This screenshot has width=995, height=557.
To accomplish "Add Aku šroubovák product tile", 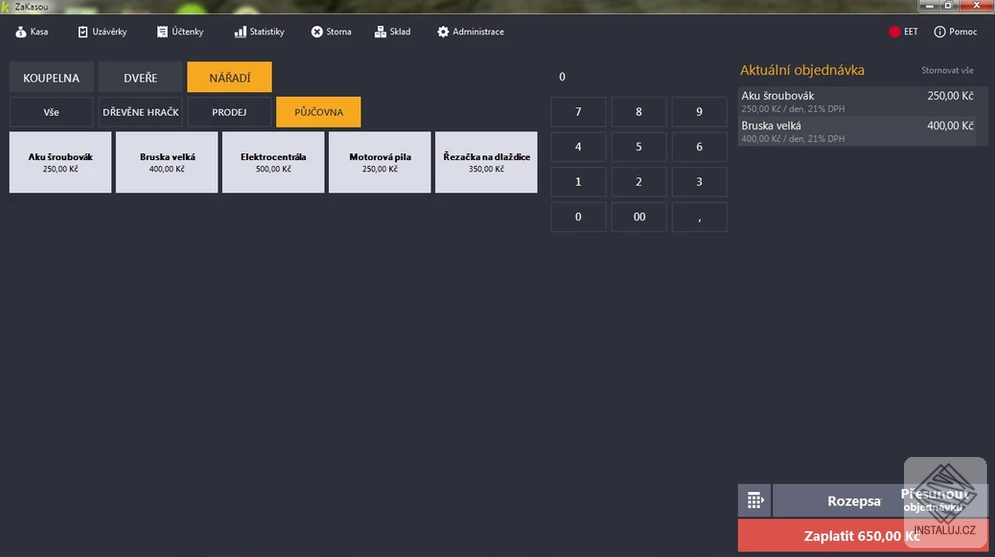I will pos(60,162).
